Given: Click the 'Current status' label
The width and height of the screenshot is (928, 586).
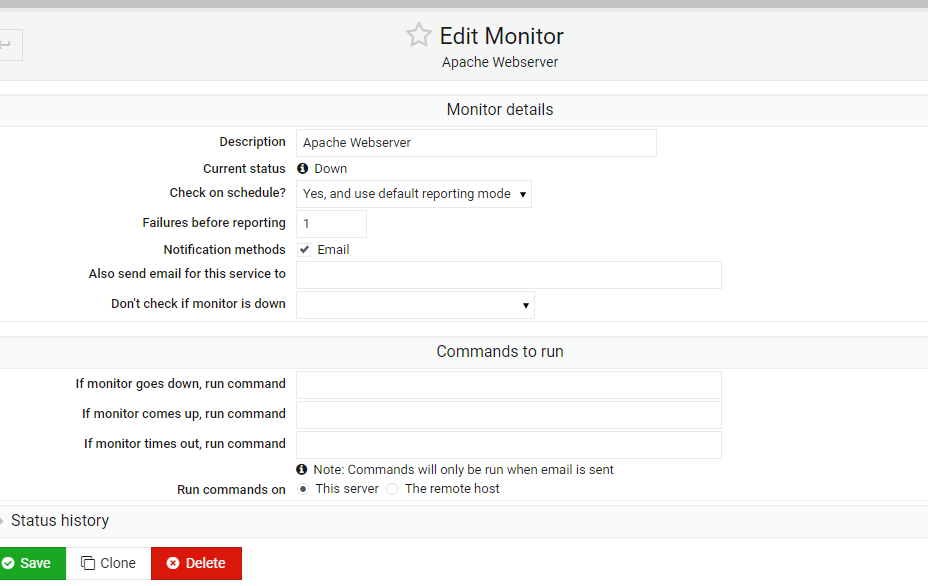Looking at the screenshot, I should pyautogui.click(x=244, y=169).
